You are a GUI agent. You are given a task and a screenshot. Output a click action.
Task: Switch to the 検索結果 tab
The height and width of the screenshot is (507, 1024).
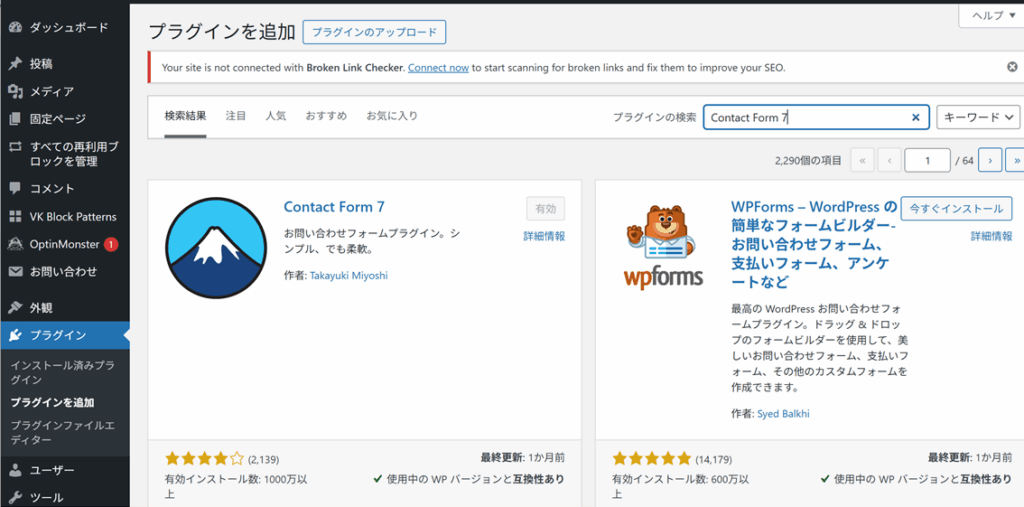point(185,116)
